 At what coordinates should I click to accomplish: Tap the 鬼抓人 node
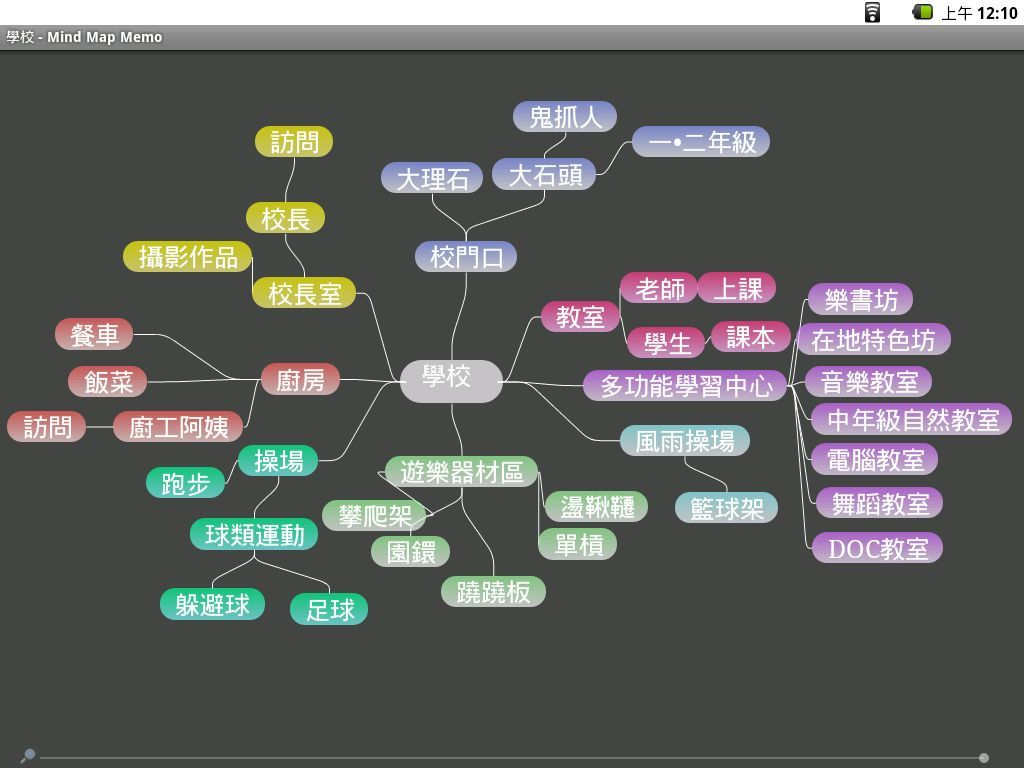point(565,117)
